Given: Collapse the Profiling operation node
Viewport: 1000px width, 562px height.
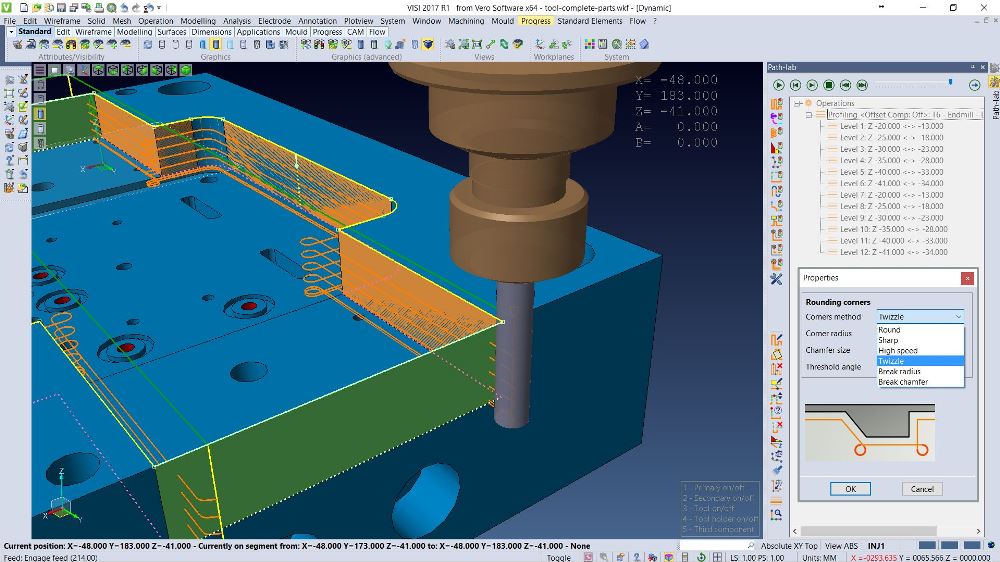Looking at the screenshot, I should point(809,115).
